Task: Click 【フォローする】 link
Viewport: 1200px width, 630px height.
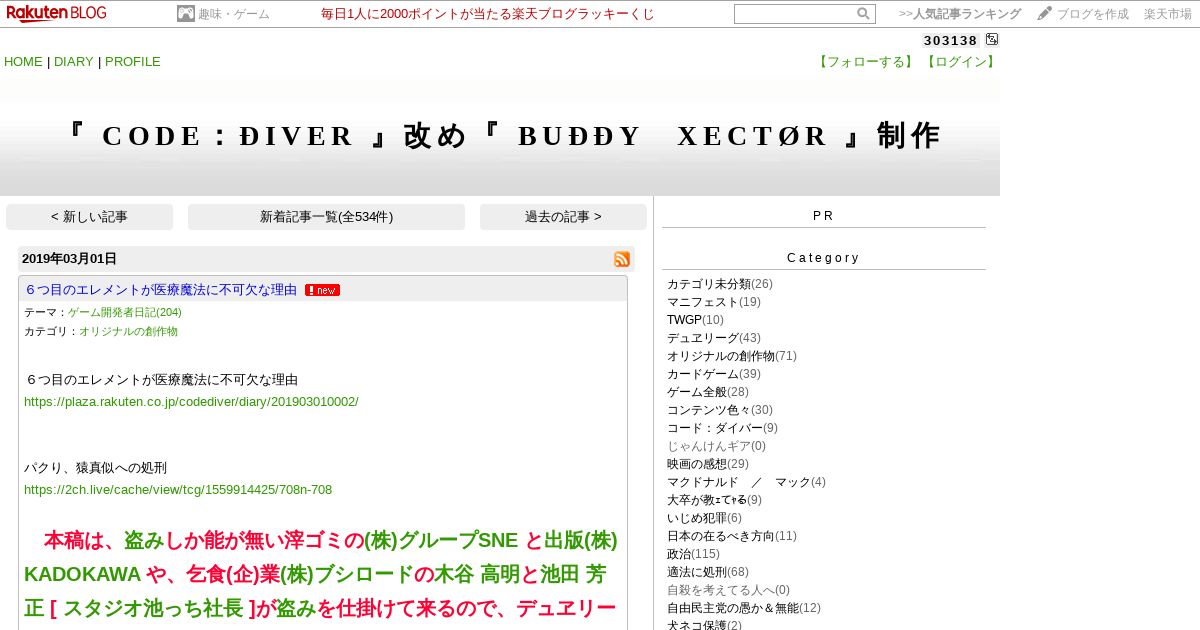Action: tap(867, 62)
